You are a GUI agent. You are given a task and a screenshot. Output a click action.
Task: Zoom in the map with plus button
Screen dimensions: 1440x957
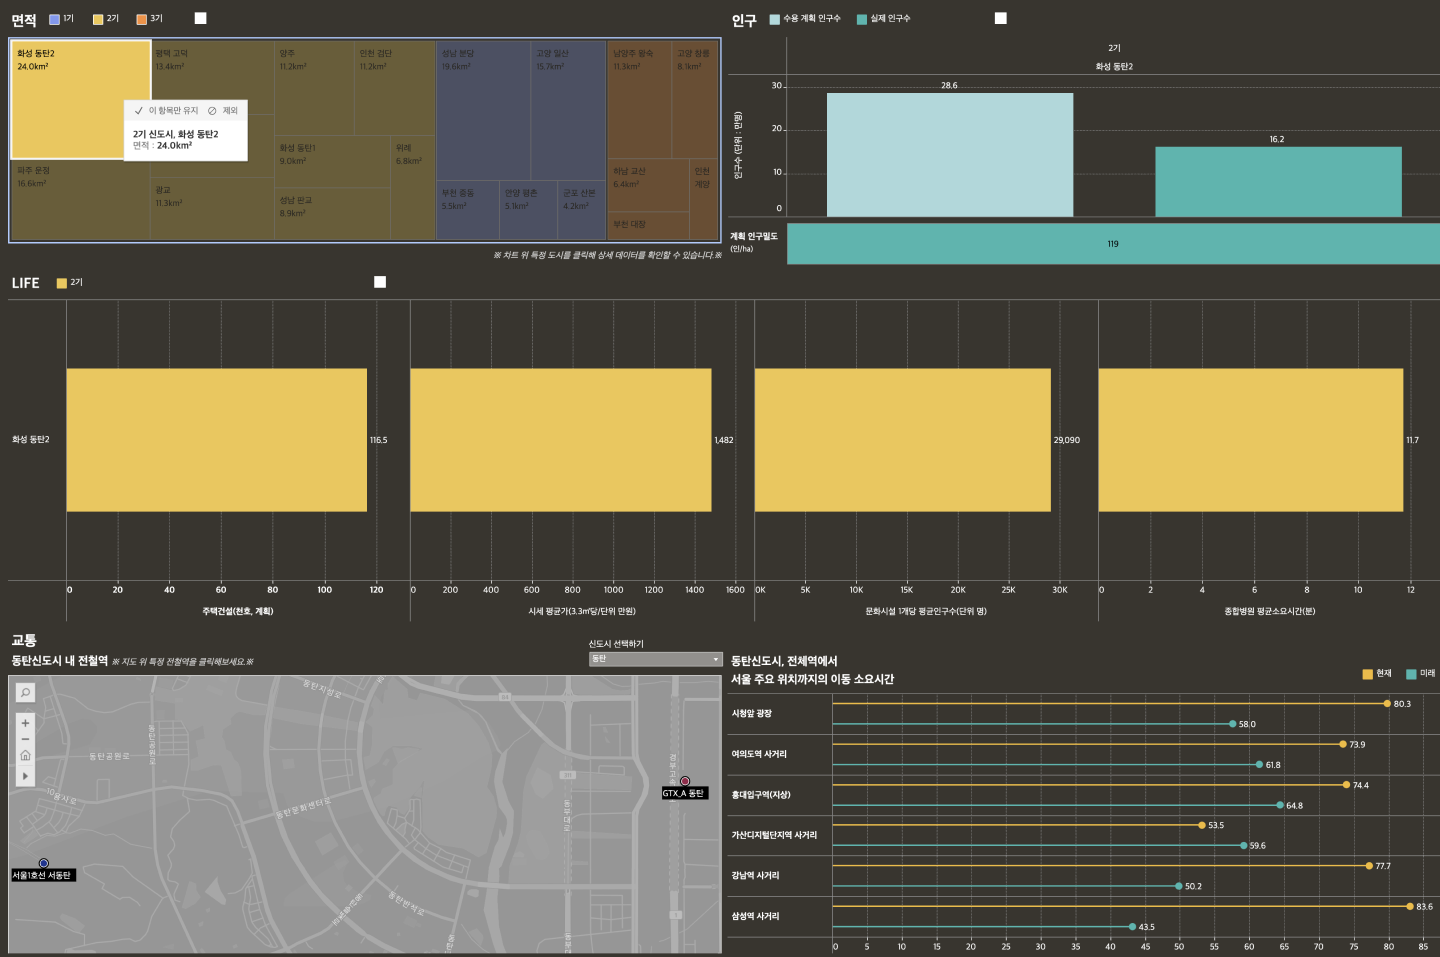(x=25, y=723)
